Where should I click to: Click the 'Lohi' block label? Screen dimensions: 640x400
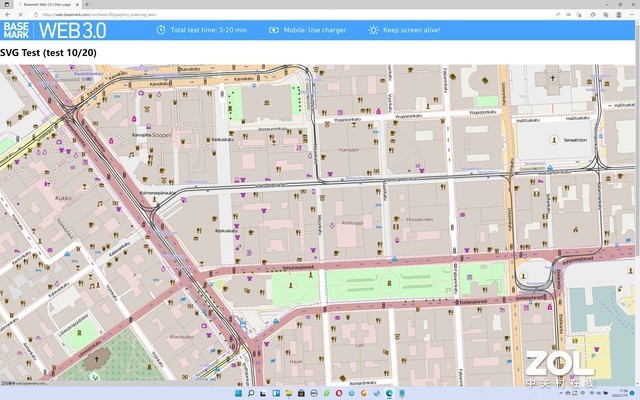(x=360, y=345)
